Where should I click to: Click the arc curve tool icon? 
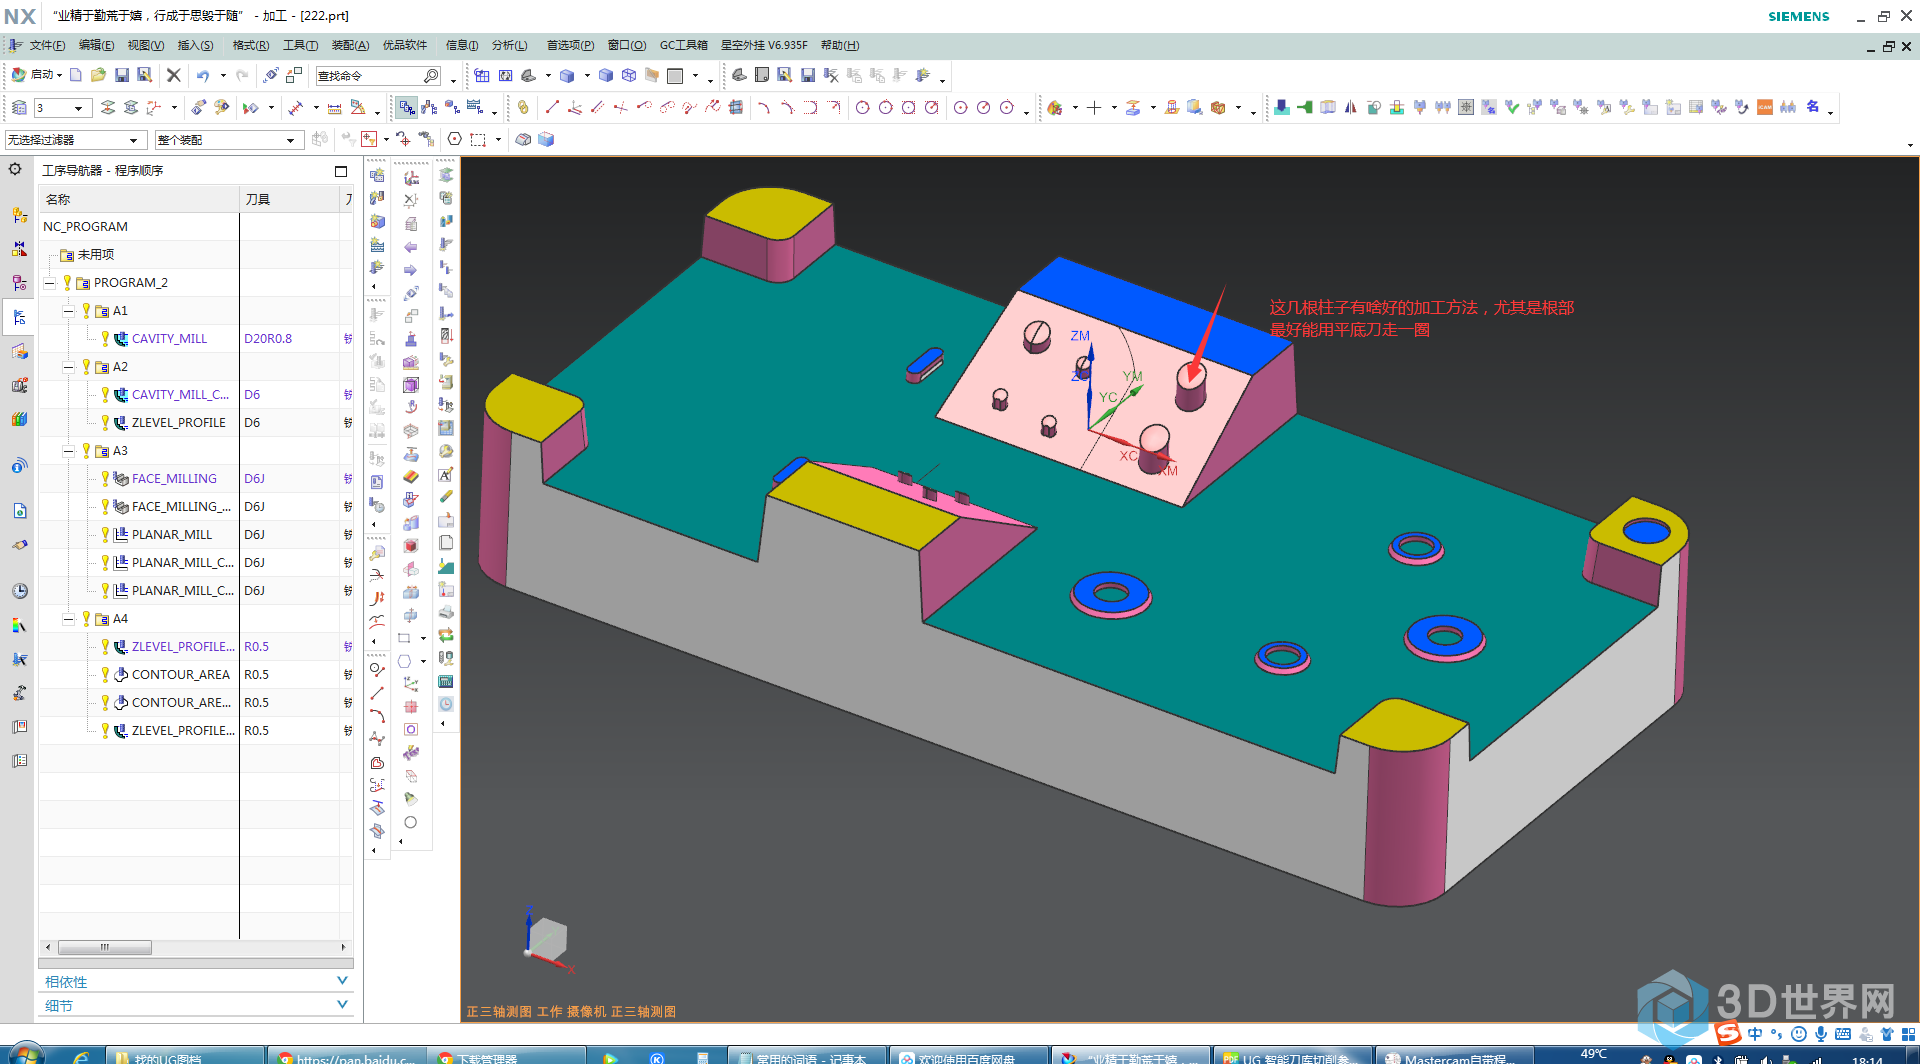point(763,107)
